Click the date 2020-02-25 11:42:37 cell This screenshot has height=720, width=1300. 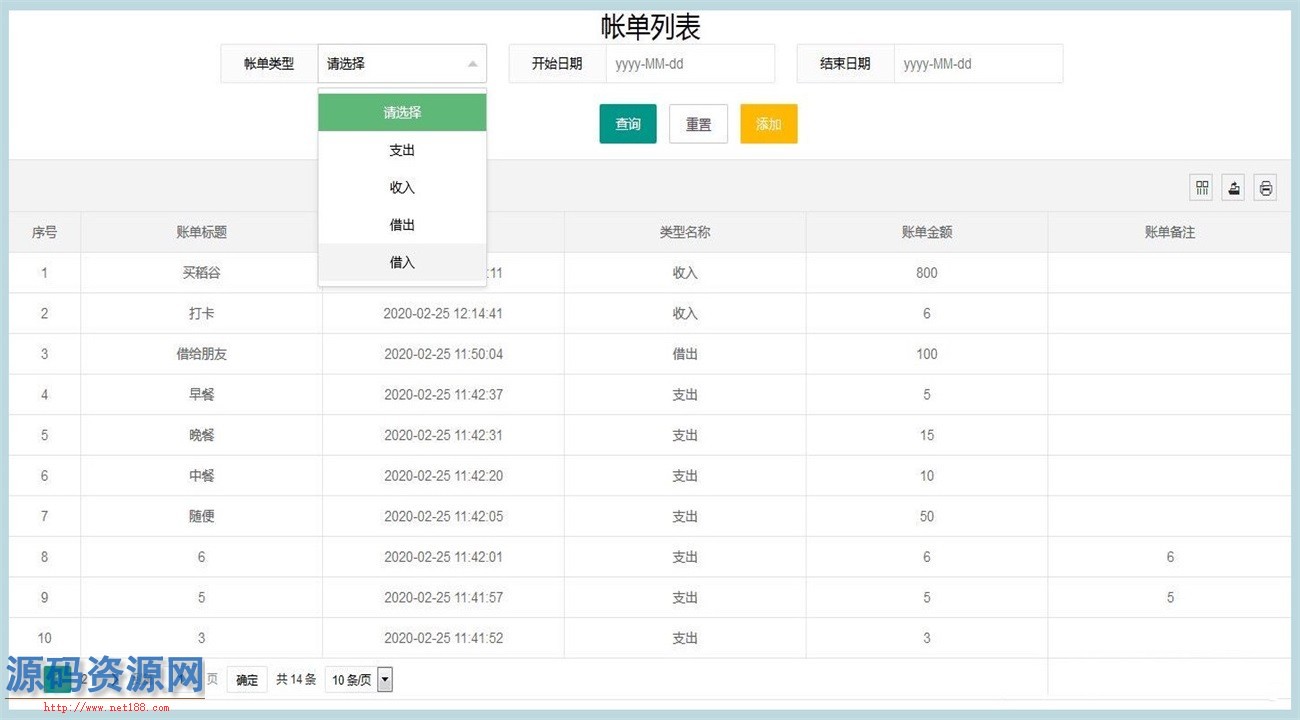[x=443, y=394]
